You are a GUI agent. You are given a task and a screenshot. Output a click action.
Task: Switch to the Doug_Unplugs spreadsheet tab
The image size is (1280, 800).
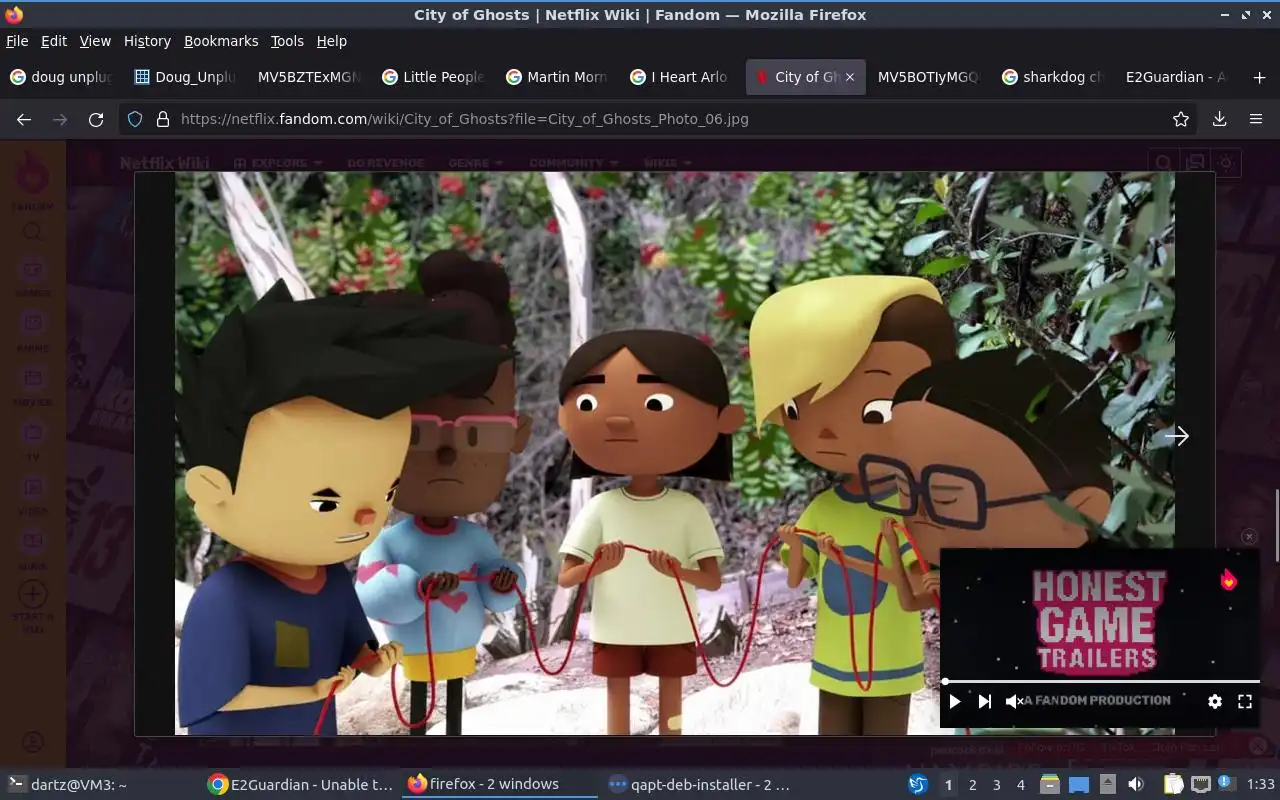[186, 77]
